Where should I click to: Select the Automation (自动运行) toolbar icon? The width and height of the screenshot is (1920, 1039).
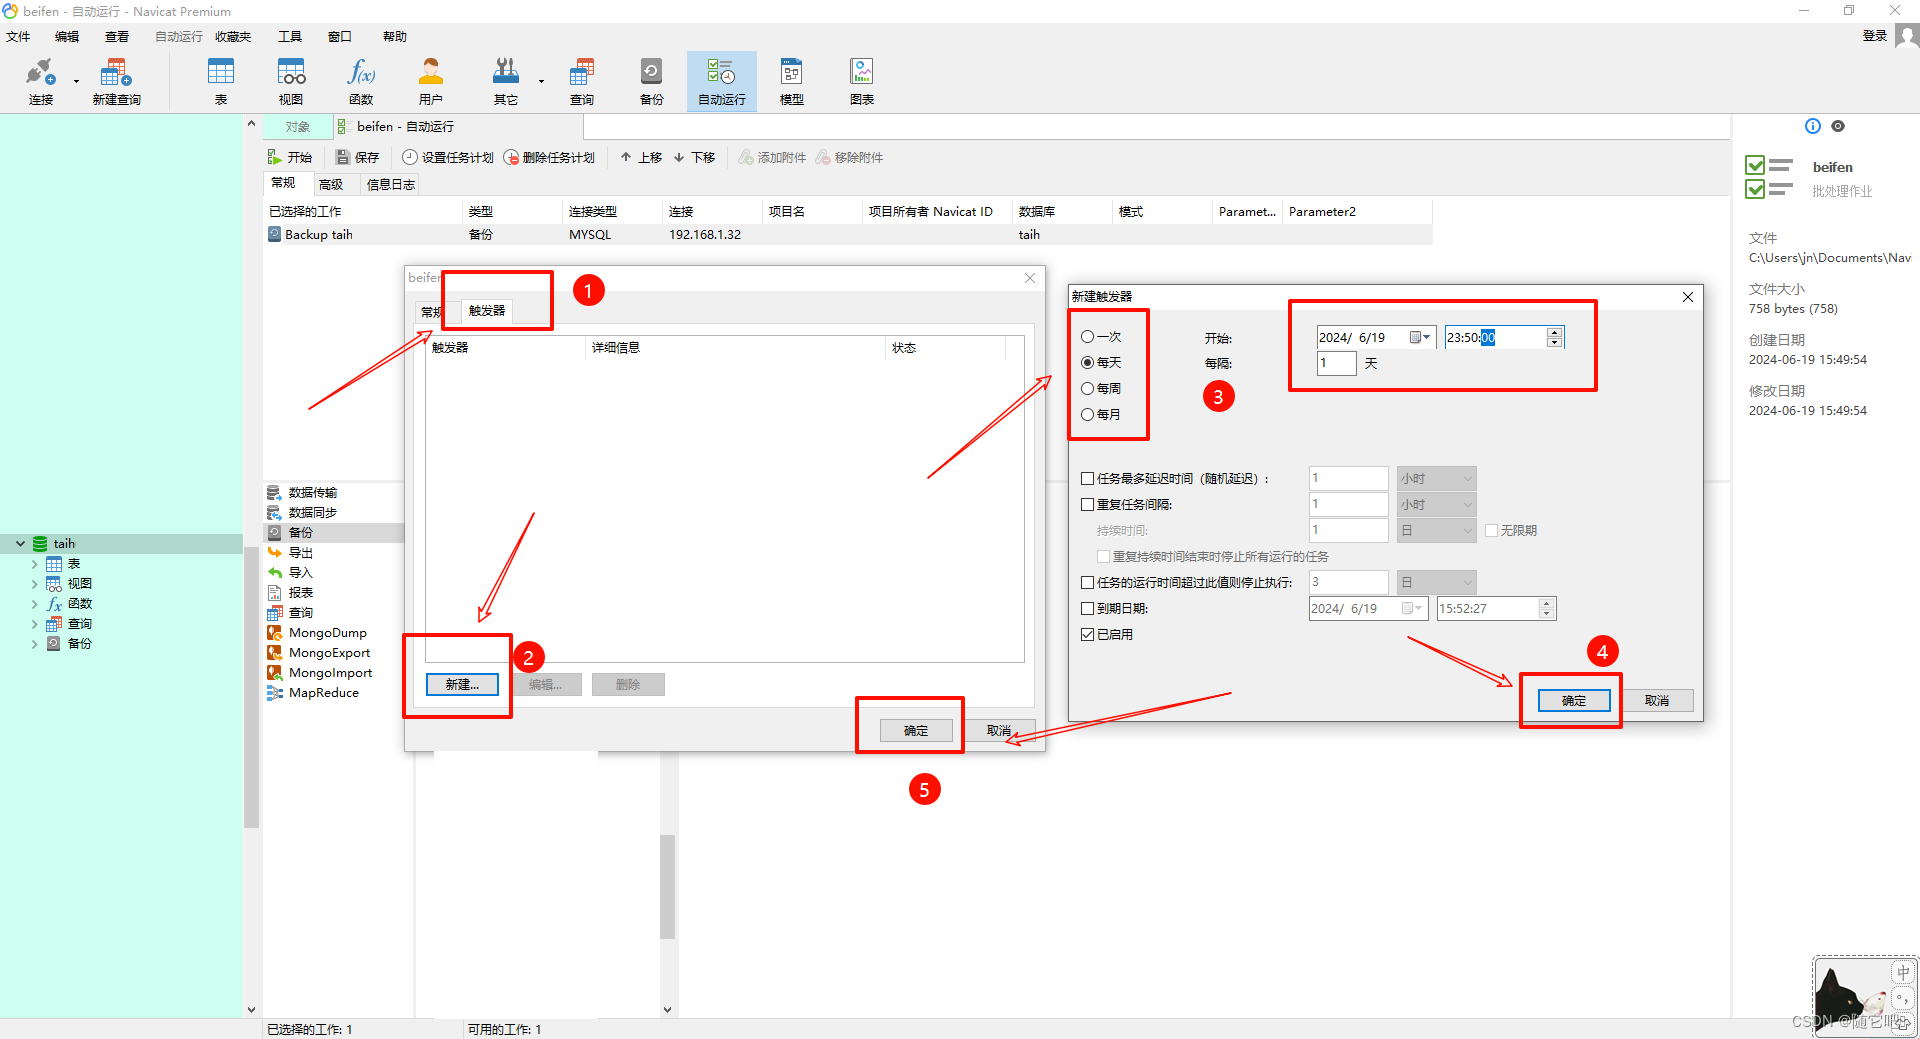click(x=721, y=81)
